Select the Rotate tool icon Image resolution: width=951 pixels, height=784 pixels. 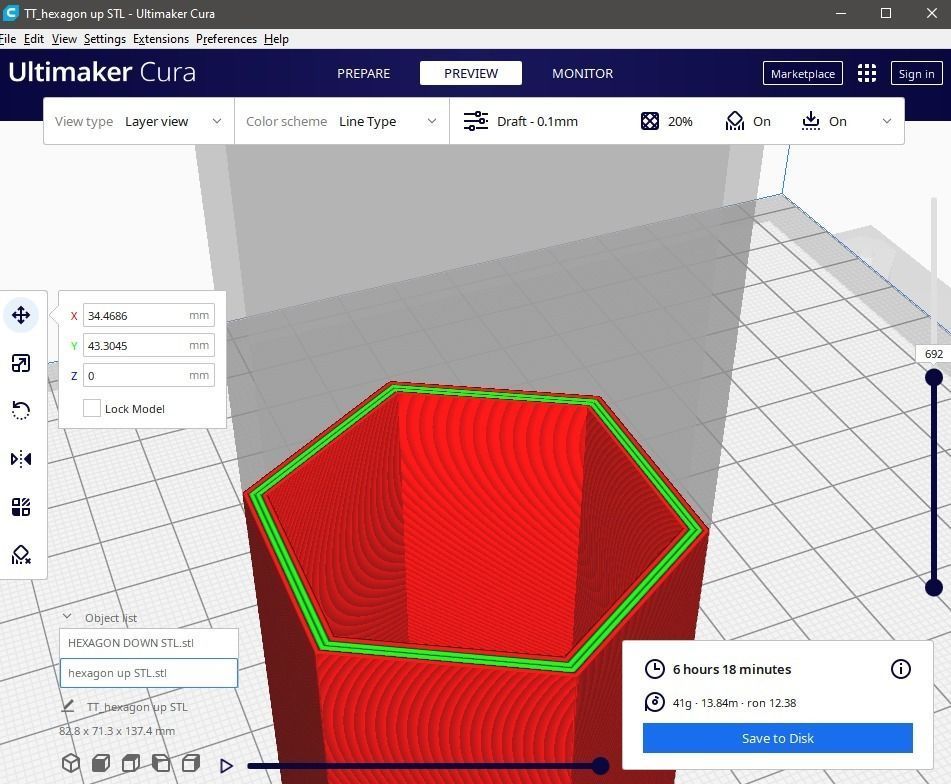tap(21, 410)
